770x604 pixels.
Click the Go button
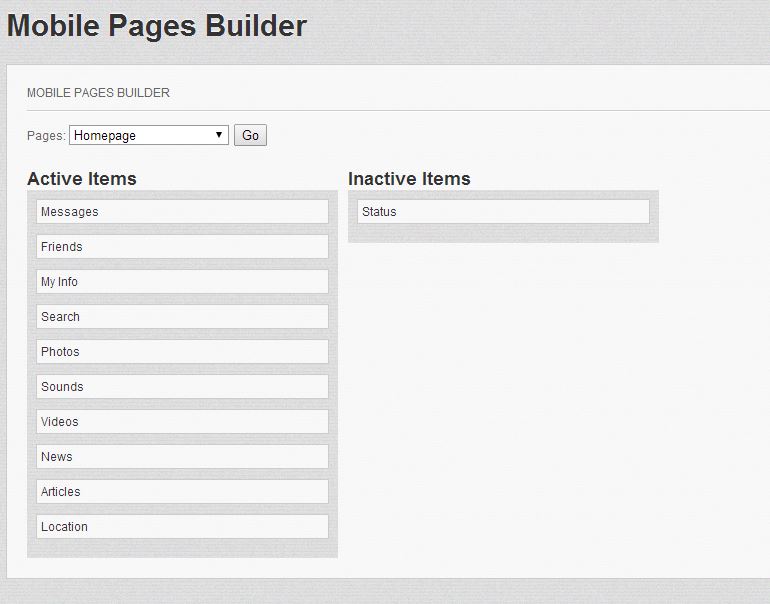pos(250,135)
